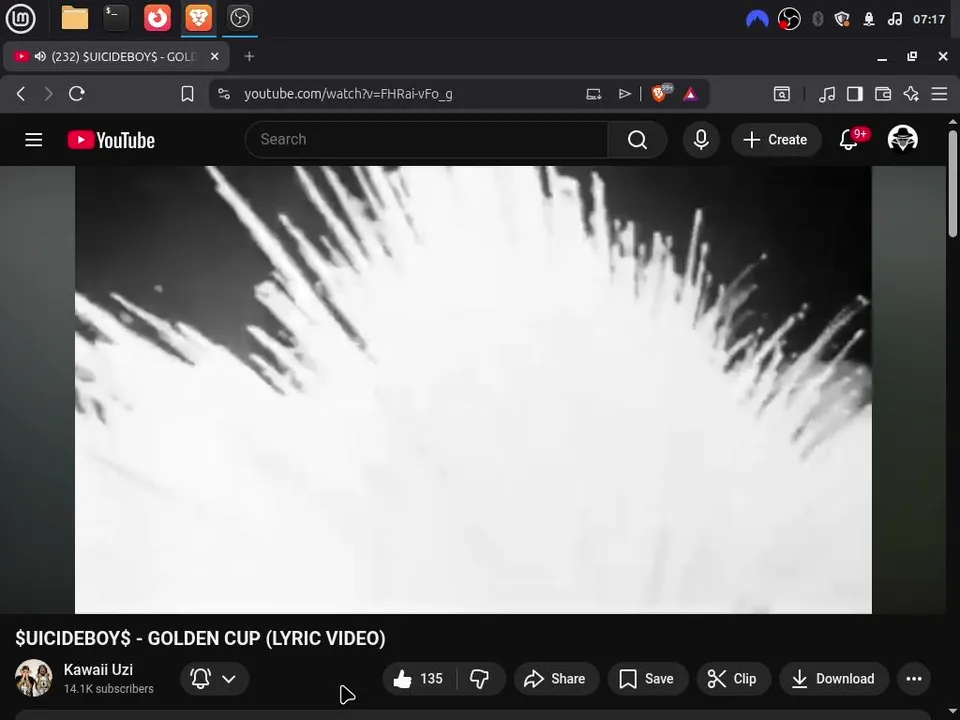
Task: Mute the tab using speaker icon
Action: pyautogui.click(x=40, y=56)
